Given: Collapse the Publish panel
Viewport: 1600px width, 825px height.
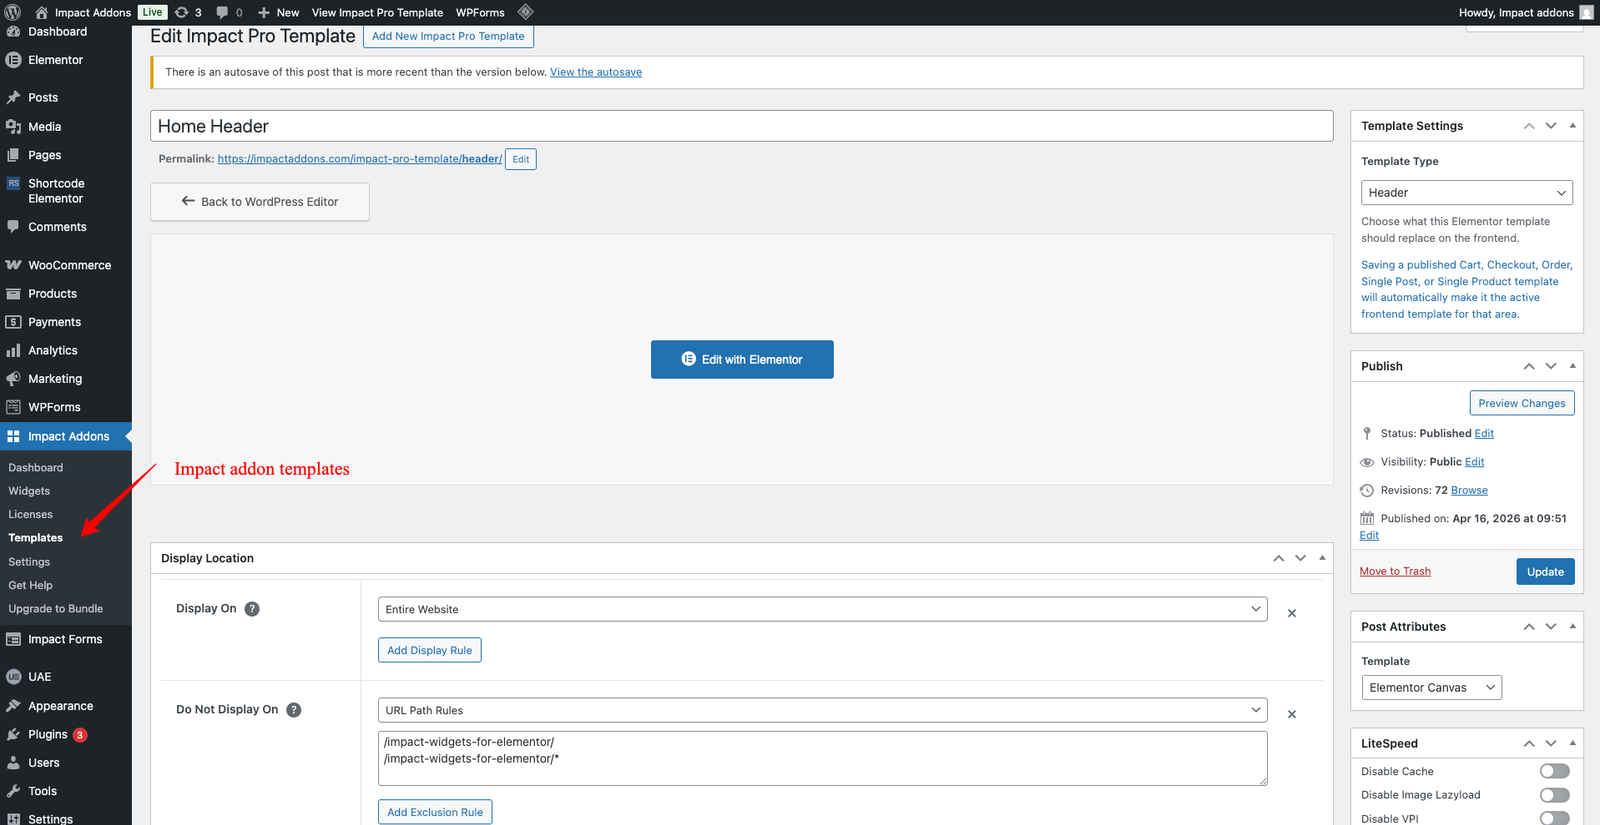Looking at the screenshot, I should click(x=1573, y=366).
